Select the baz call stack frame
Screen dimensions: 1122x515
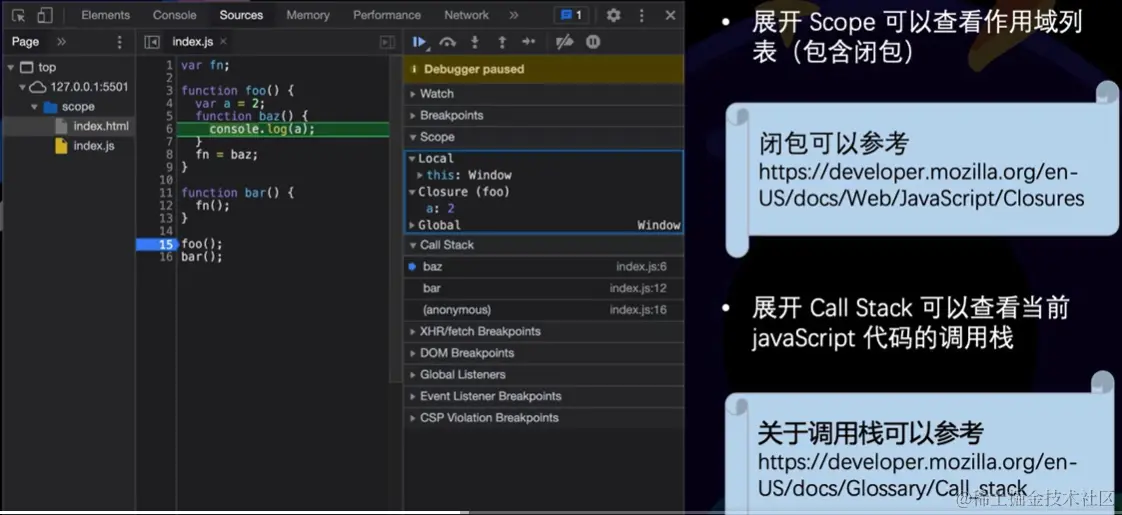click(x=544, y=267)
